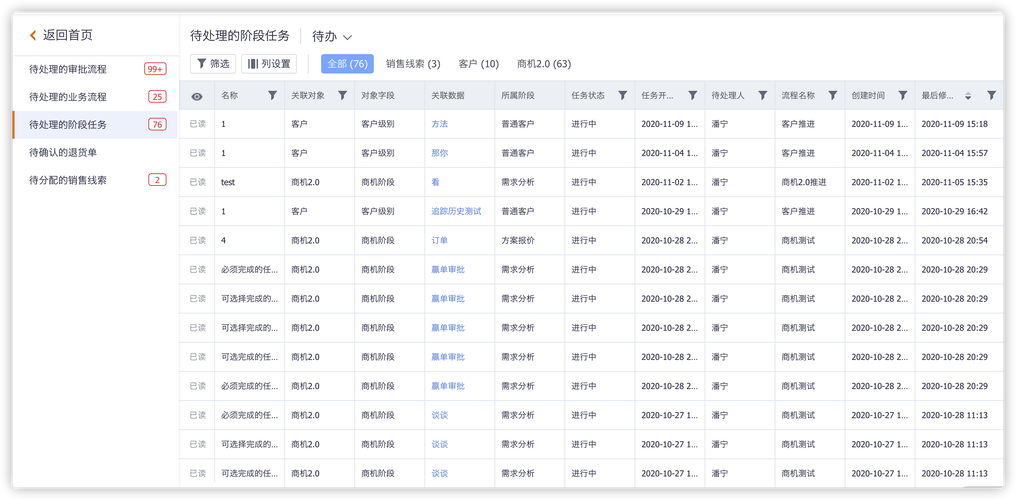Open the filter icon on the 名称 column

click(x=272, y=95)
